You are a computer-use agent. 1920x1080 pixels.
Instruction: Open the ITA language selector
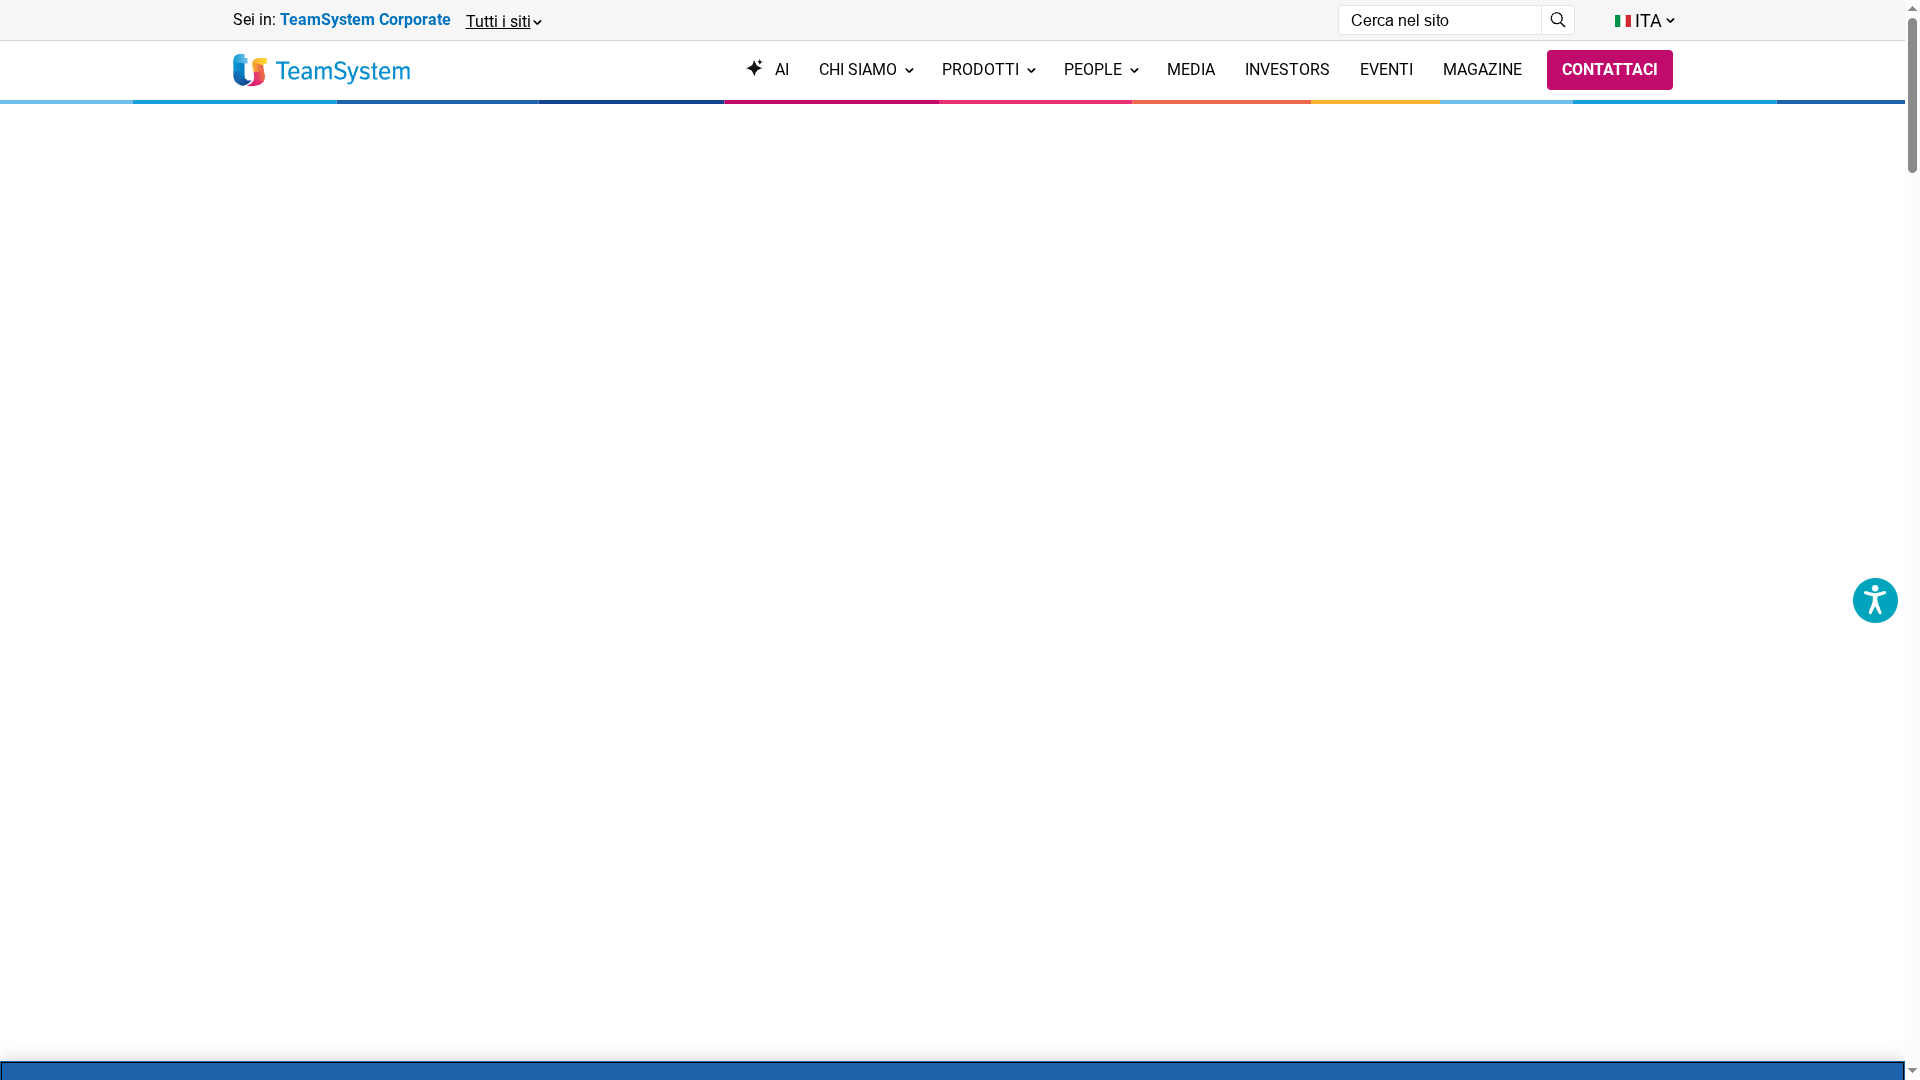1648,21
